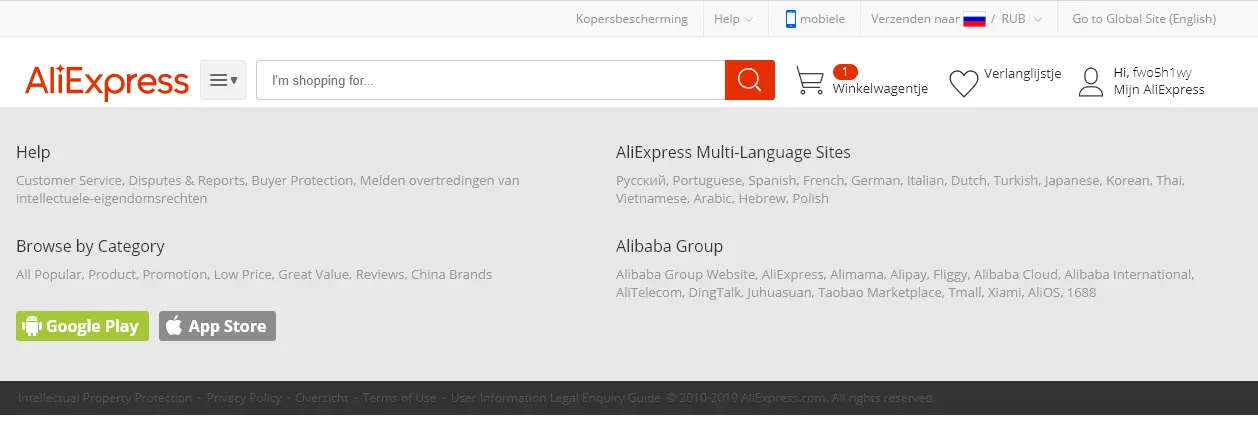Switch to Dutch language site
Viewport: 1258px width, 444px height.
tap(968, 180)
